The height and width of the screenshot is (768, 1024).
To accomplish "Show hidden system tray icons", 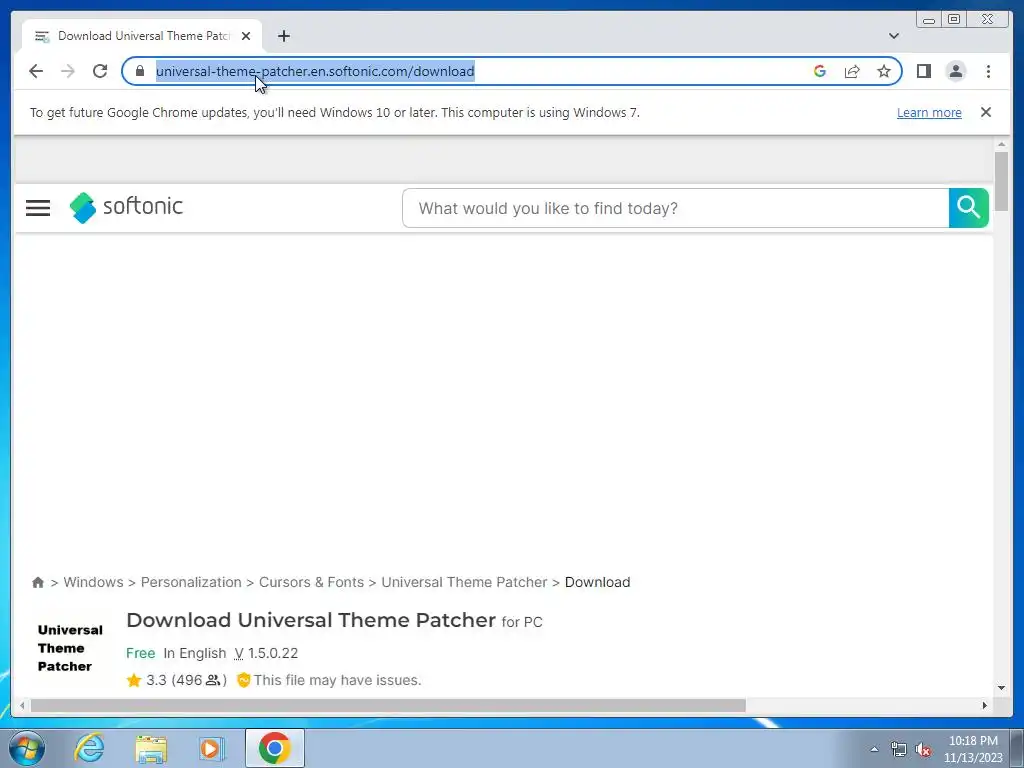I will pyautogui.click(x=874, y=750).
